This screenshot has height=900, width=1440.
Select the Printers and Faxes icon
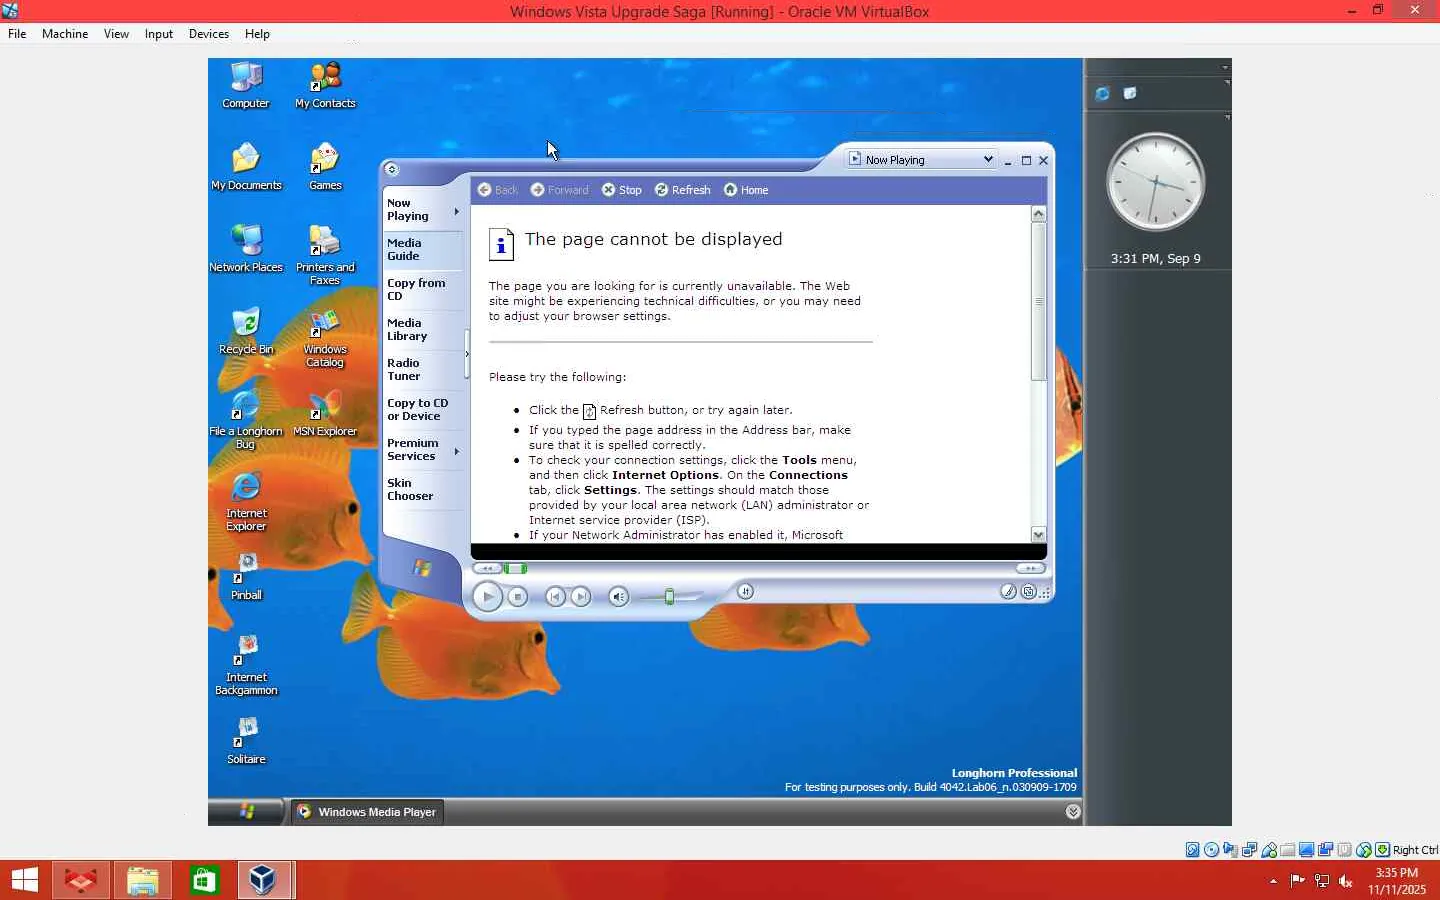point(325,255)
